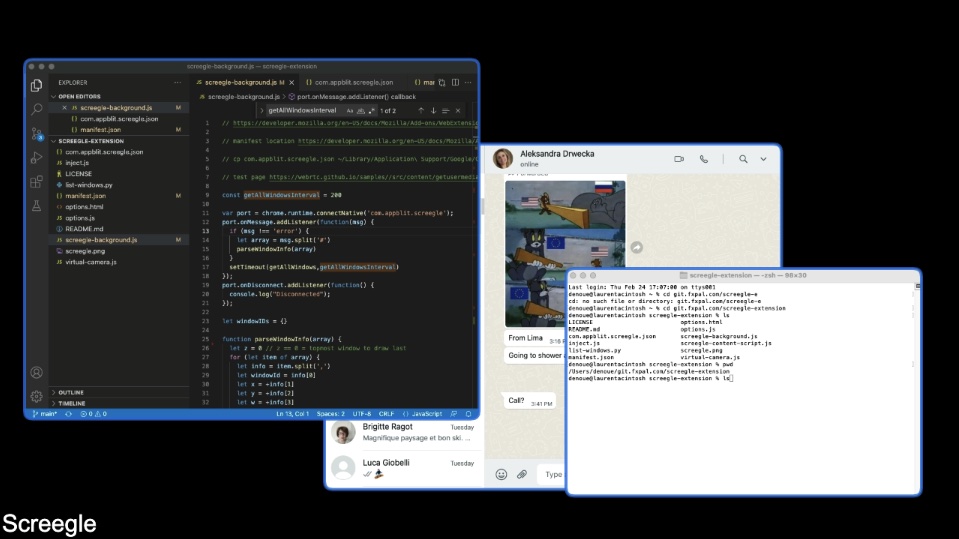Screen dimensions: 959x539
Task: Go to previous match in find widget
Action: click(421, 111)
